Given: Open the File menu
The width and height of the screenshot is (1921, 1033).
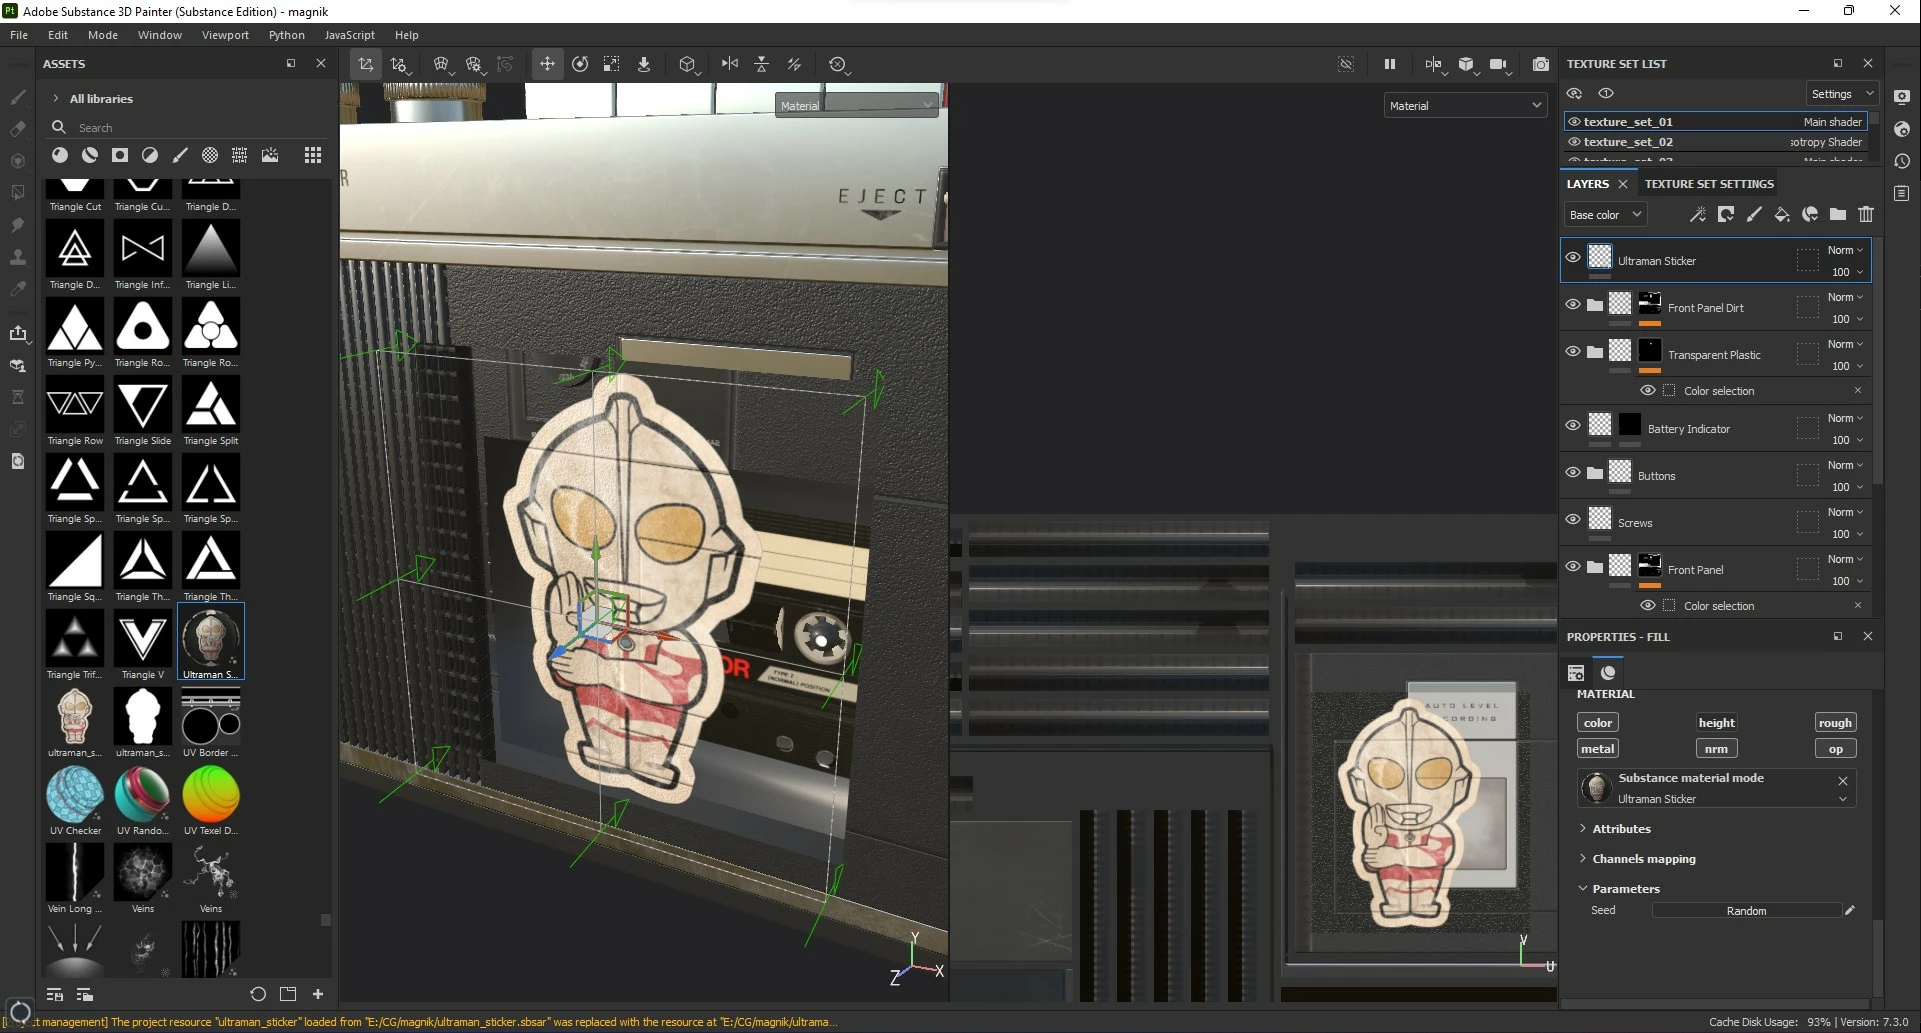Looking at the screenshot, I should (x=19, y=35).
